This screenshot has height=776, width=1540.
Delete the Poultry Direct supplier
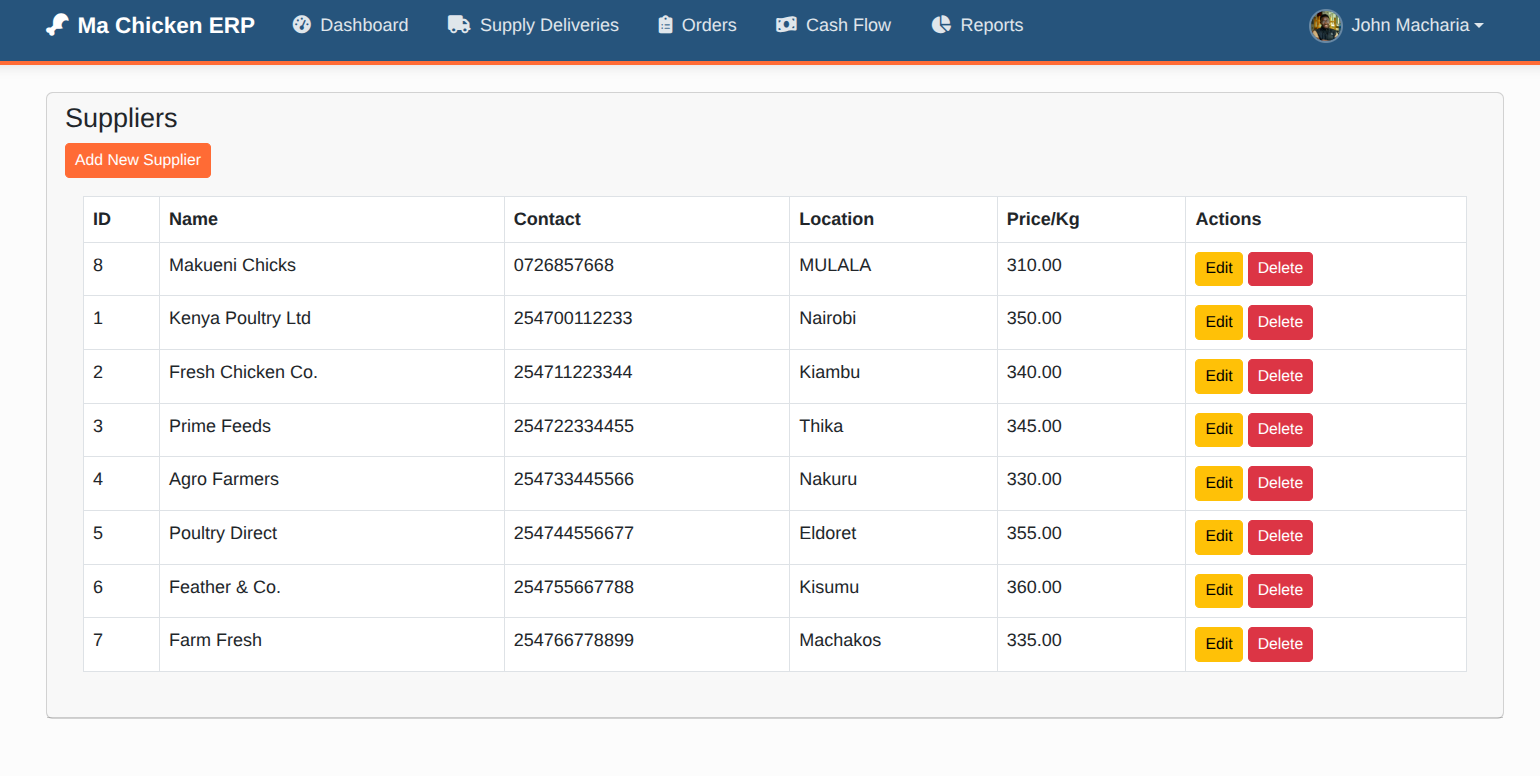tap(1280, 536)
